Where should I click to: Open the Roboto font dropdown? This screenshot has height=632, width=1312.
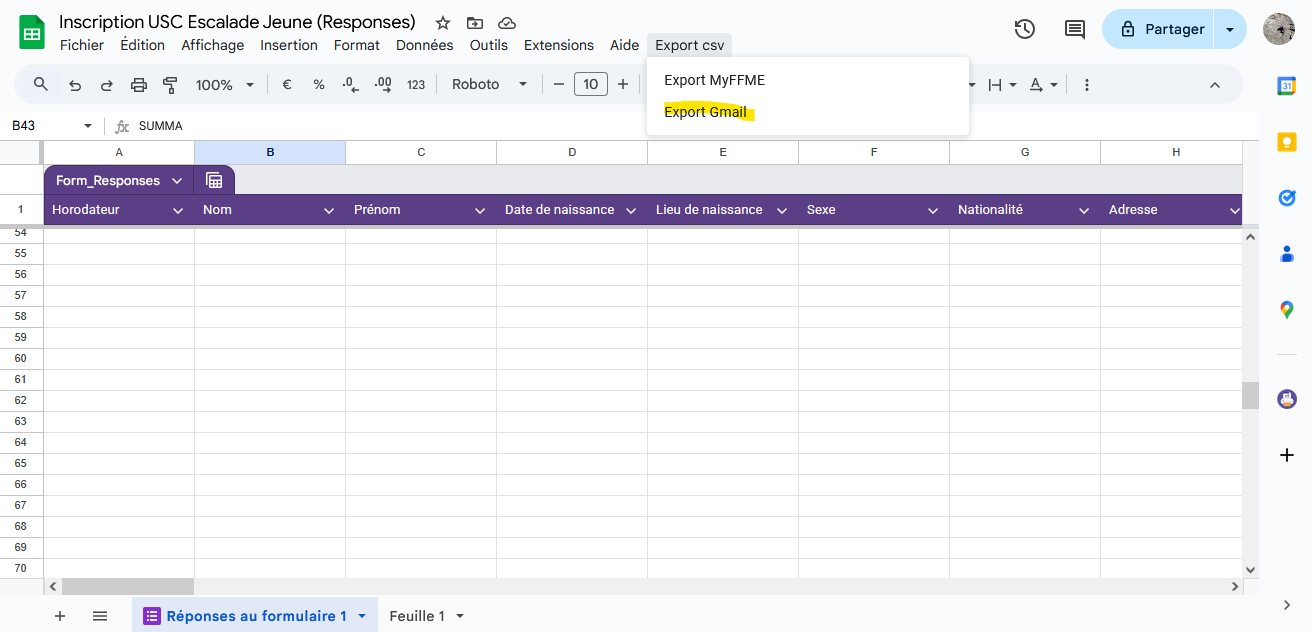(489, 85)
